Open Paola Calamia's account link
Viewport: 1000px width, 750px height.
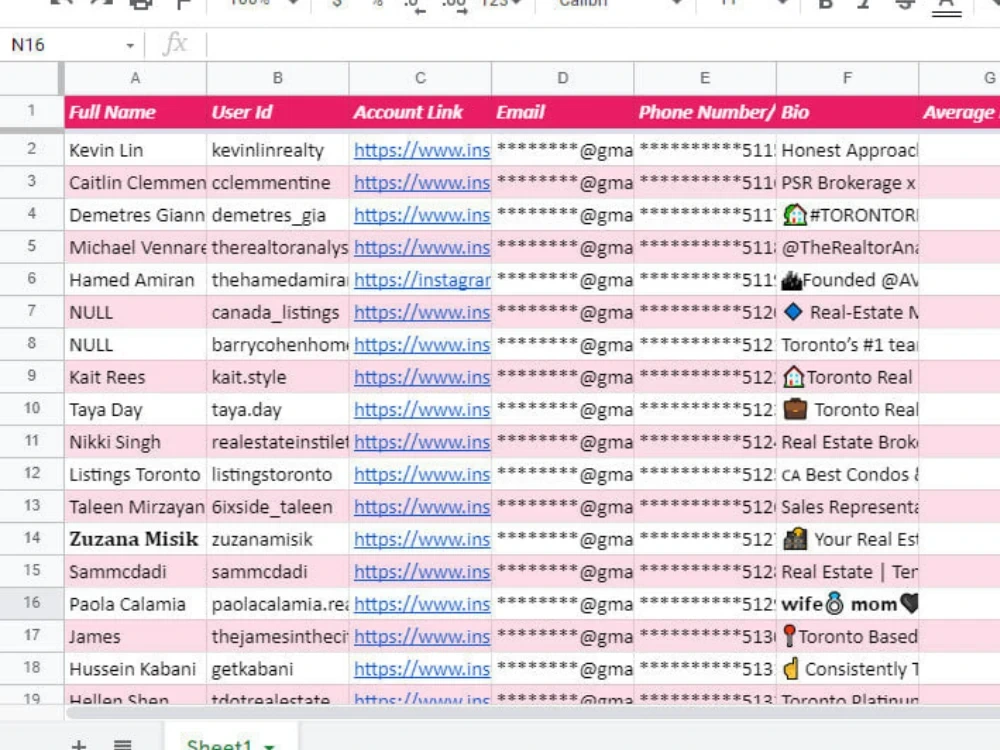click(x=422, y=604)
